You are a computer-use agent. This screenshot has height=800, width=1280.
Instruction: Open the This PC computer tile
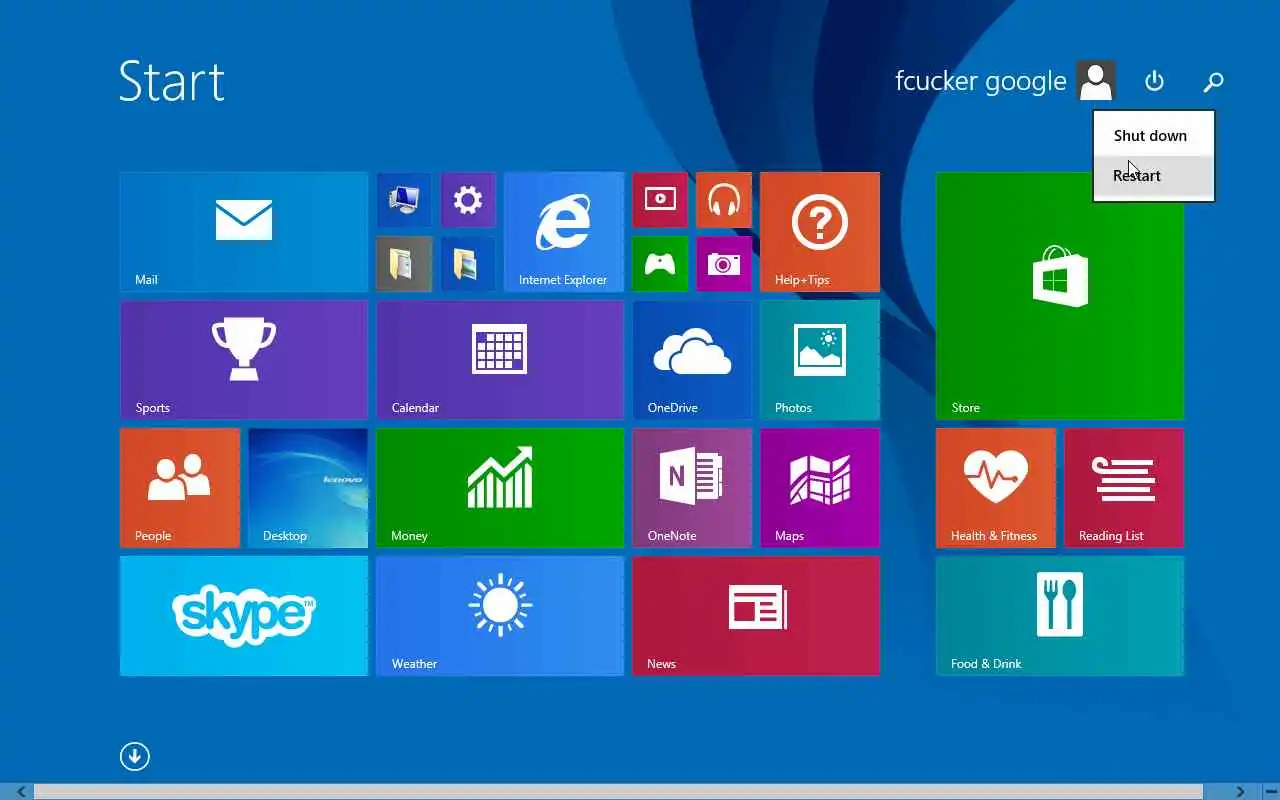(x=404, y=200)
